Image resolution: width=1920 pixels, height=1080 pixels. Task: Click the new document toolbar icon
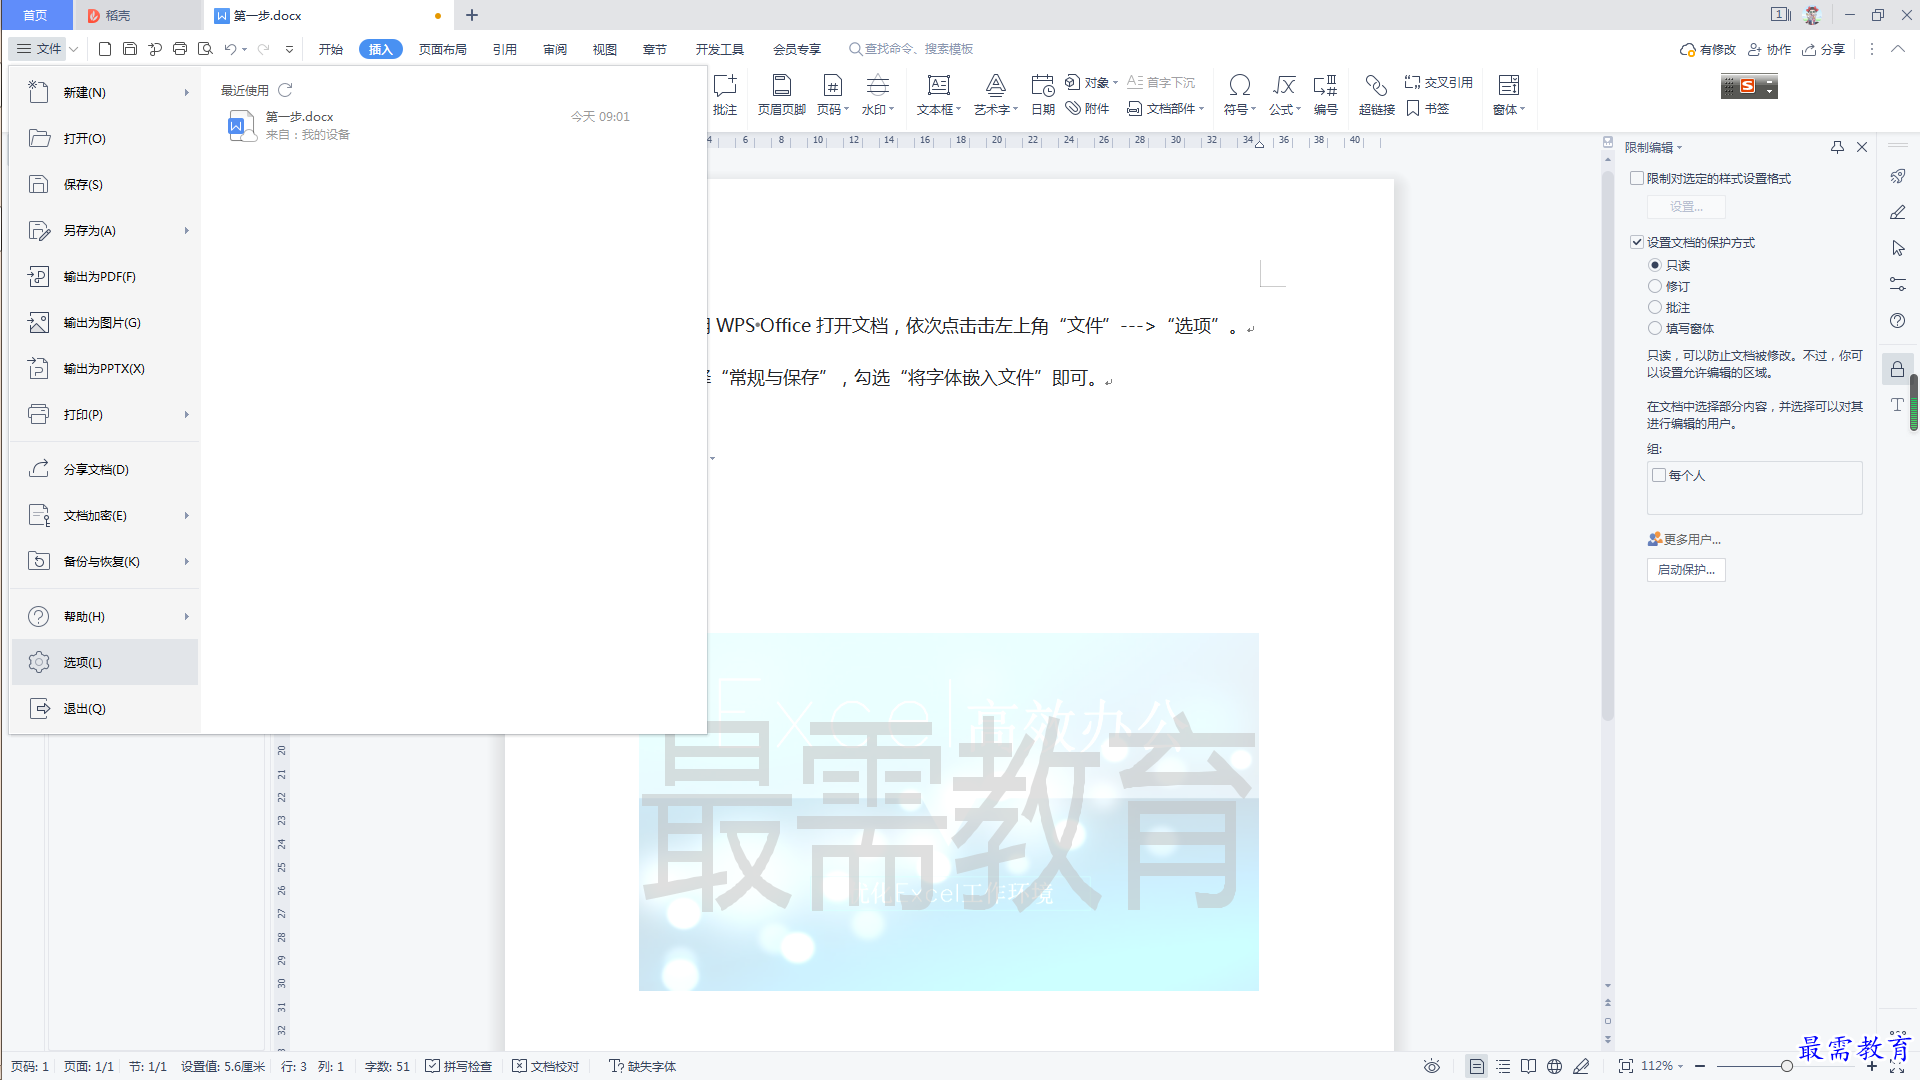[x=105, y=48]
